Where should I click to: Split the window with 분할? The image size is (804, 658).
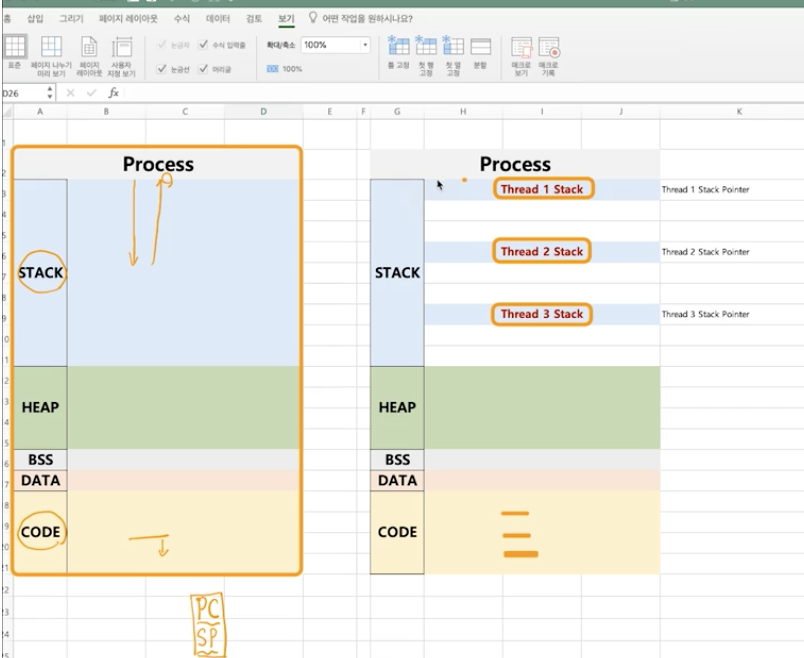pyautogui.click(x=480, y=52)
